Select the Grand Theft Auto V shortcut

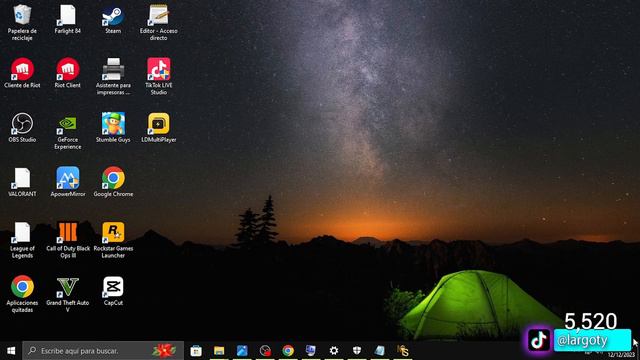pyautogui.click(x=67, y=295)
